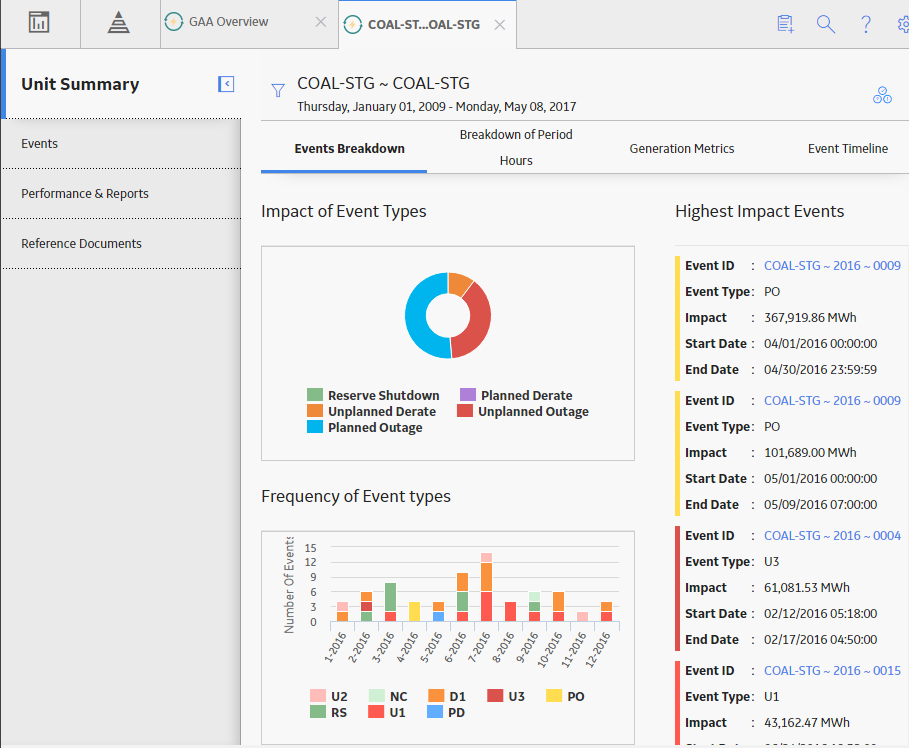Click the Highest Impact Events heading
This screenshot has height=748, width=909.
759,212
